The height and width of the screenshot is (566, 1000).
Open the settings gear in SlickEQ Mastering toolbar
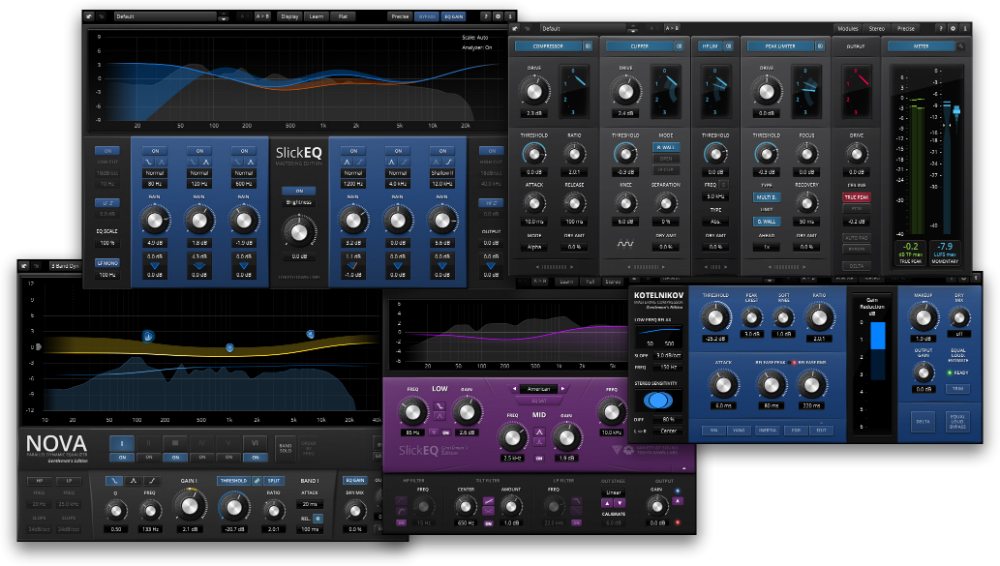(498, 17)
